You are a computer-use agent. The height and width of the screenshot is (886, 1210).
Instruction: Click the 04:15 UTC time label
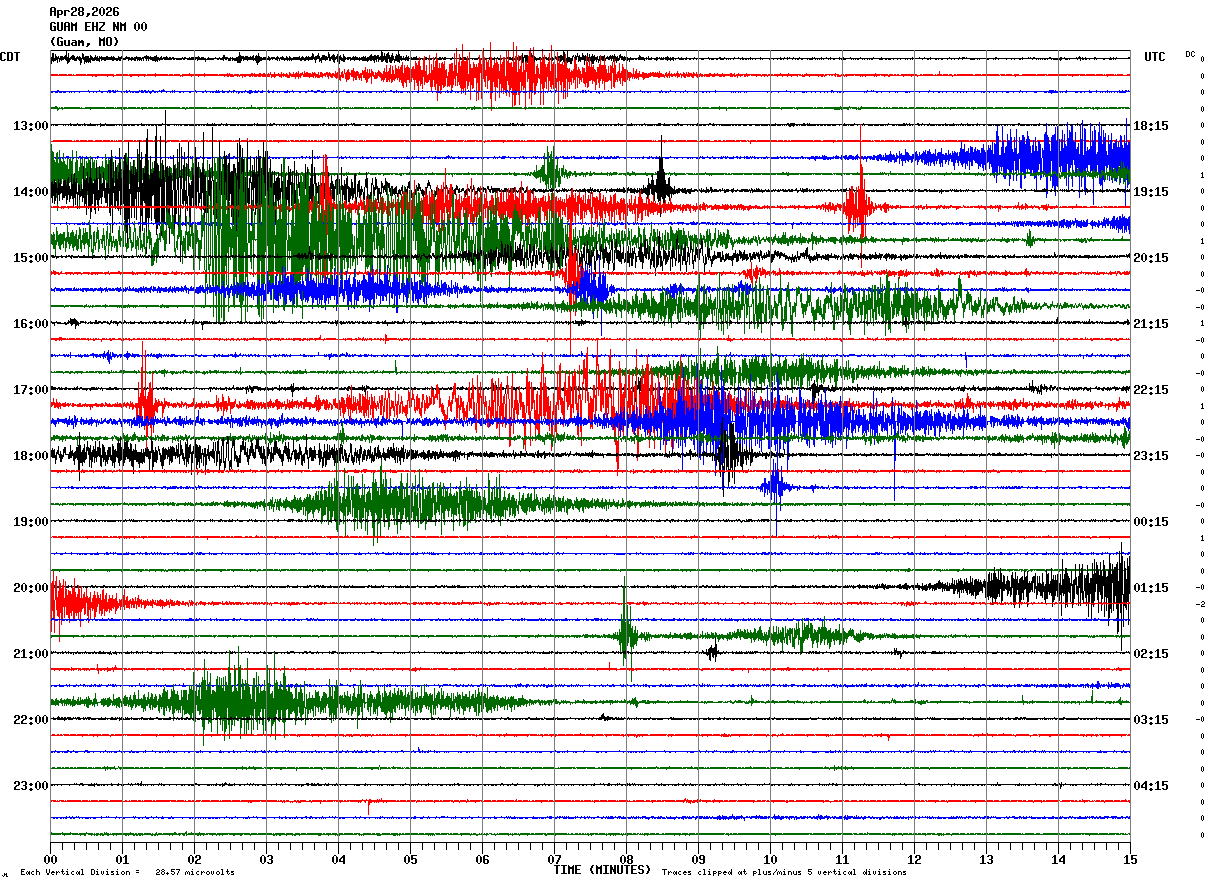[1151, 786]
